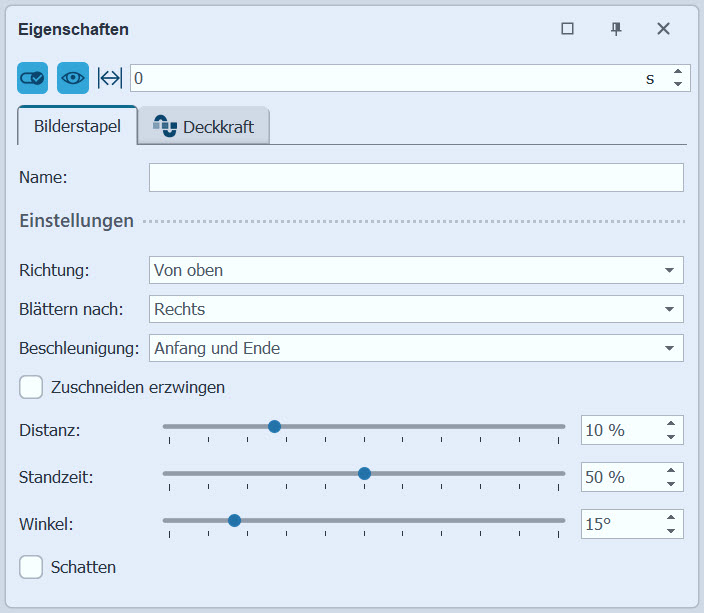Click the Name input field
Screen dimensions: 704x613
(416, 177)
